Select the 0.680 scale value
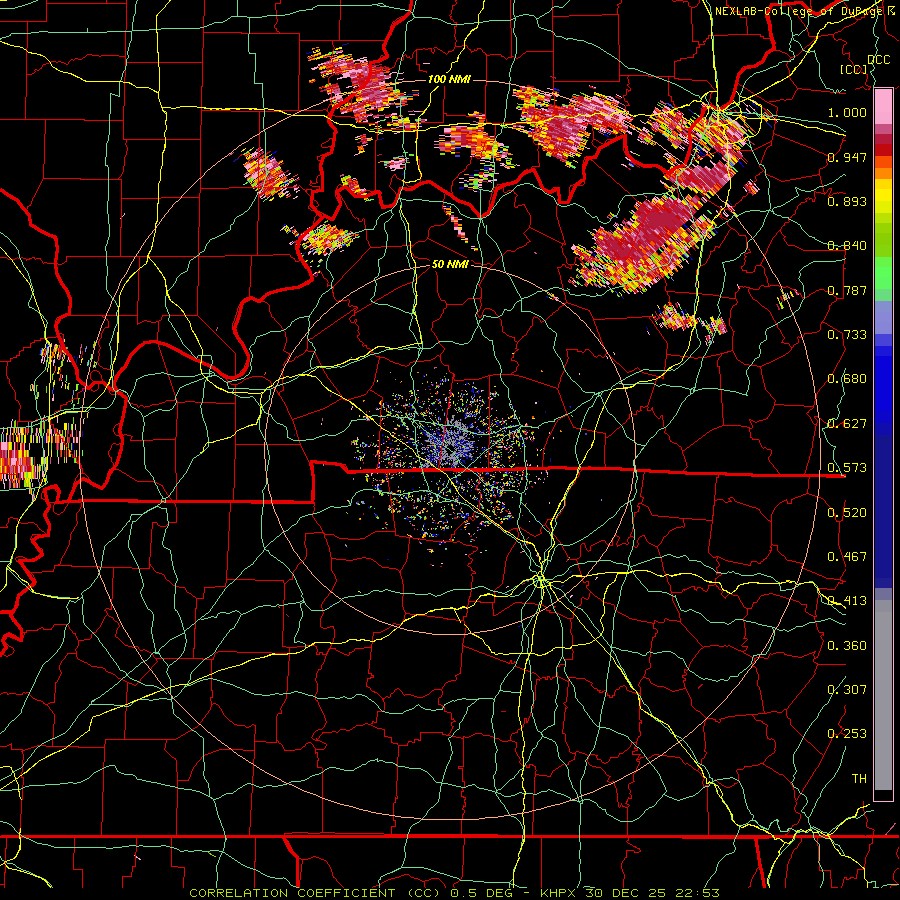Viewport: 900px width, 900px height. coord(847,379)
